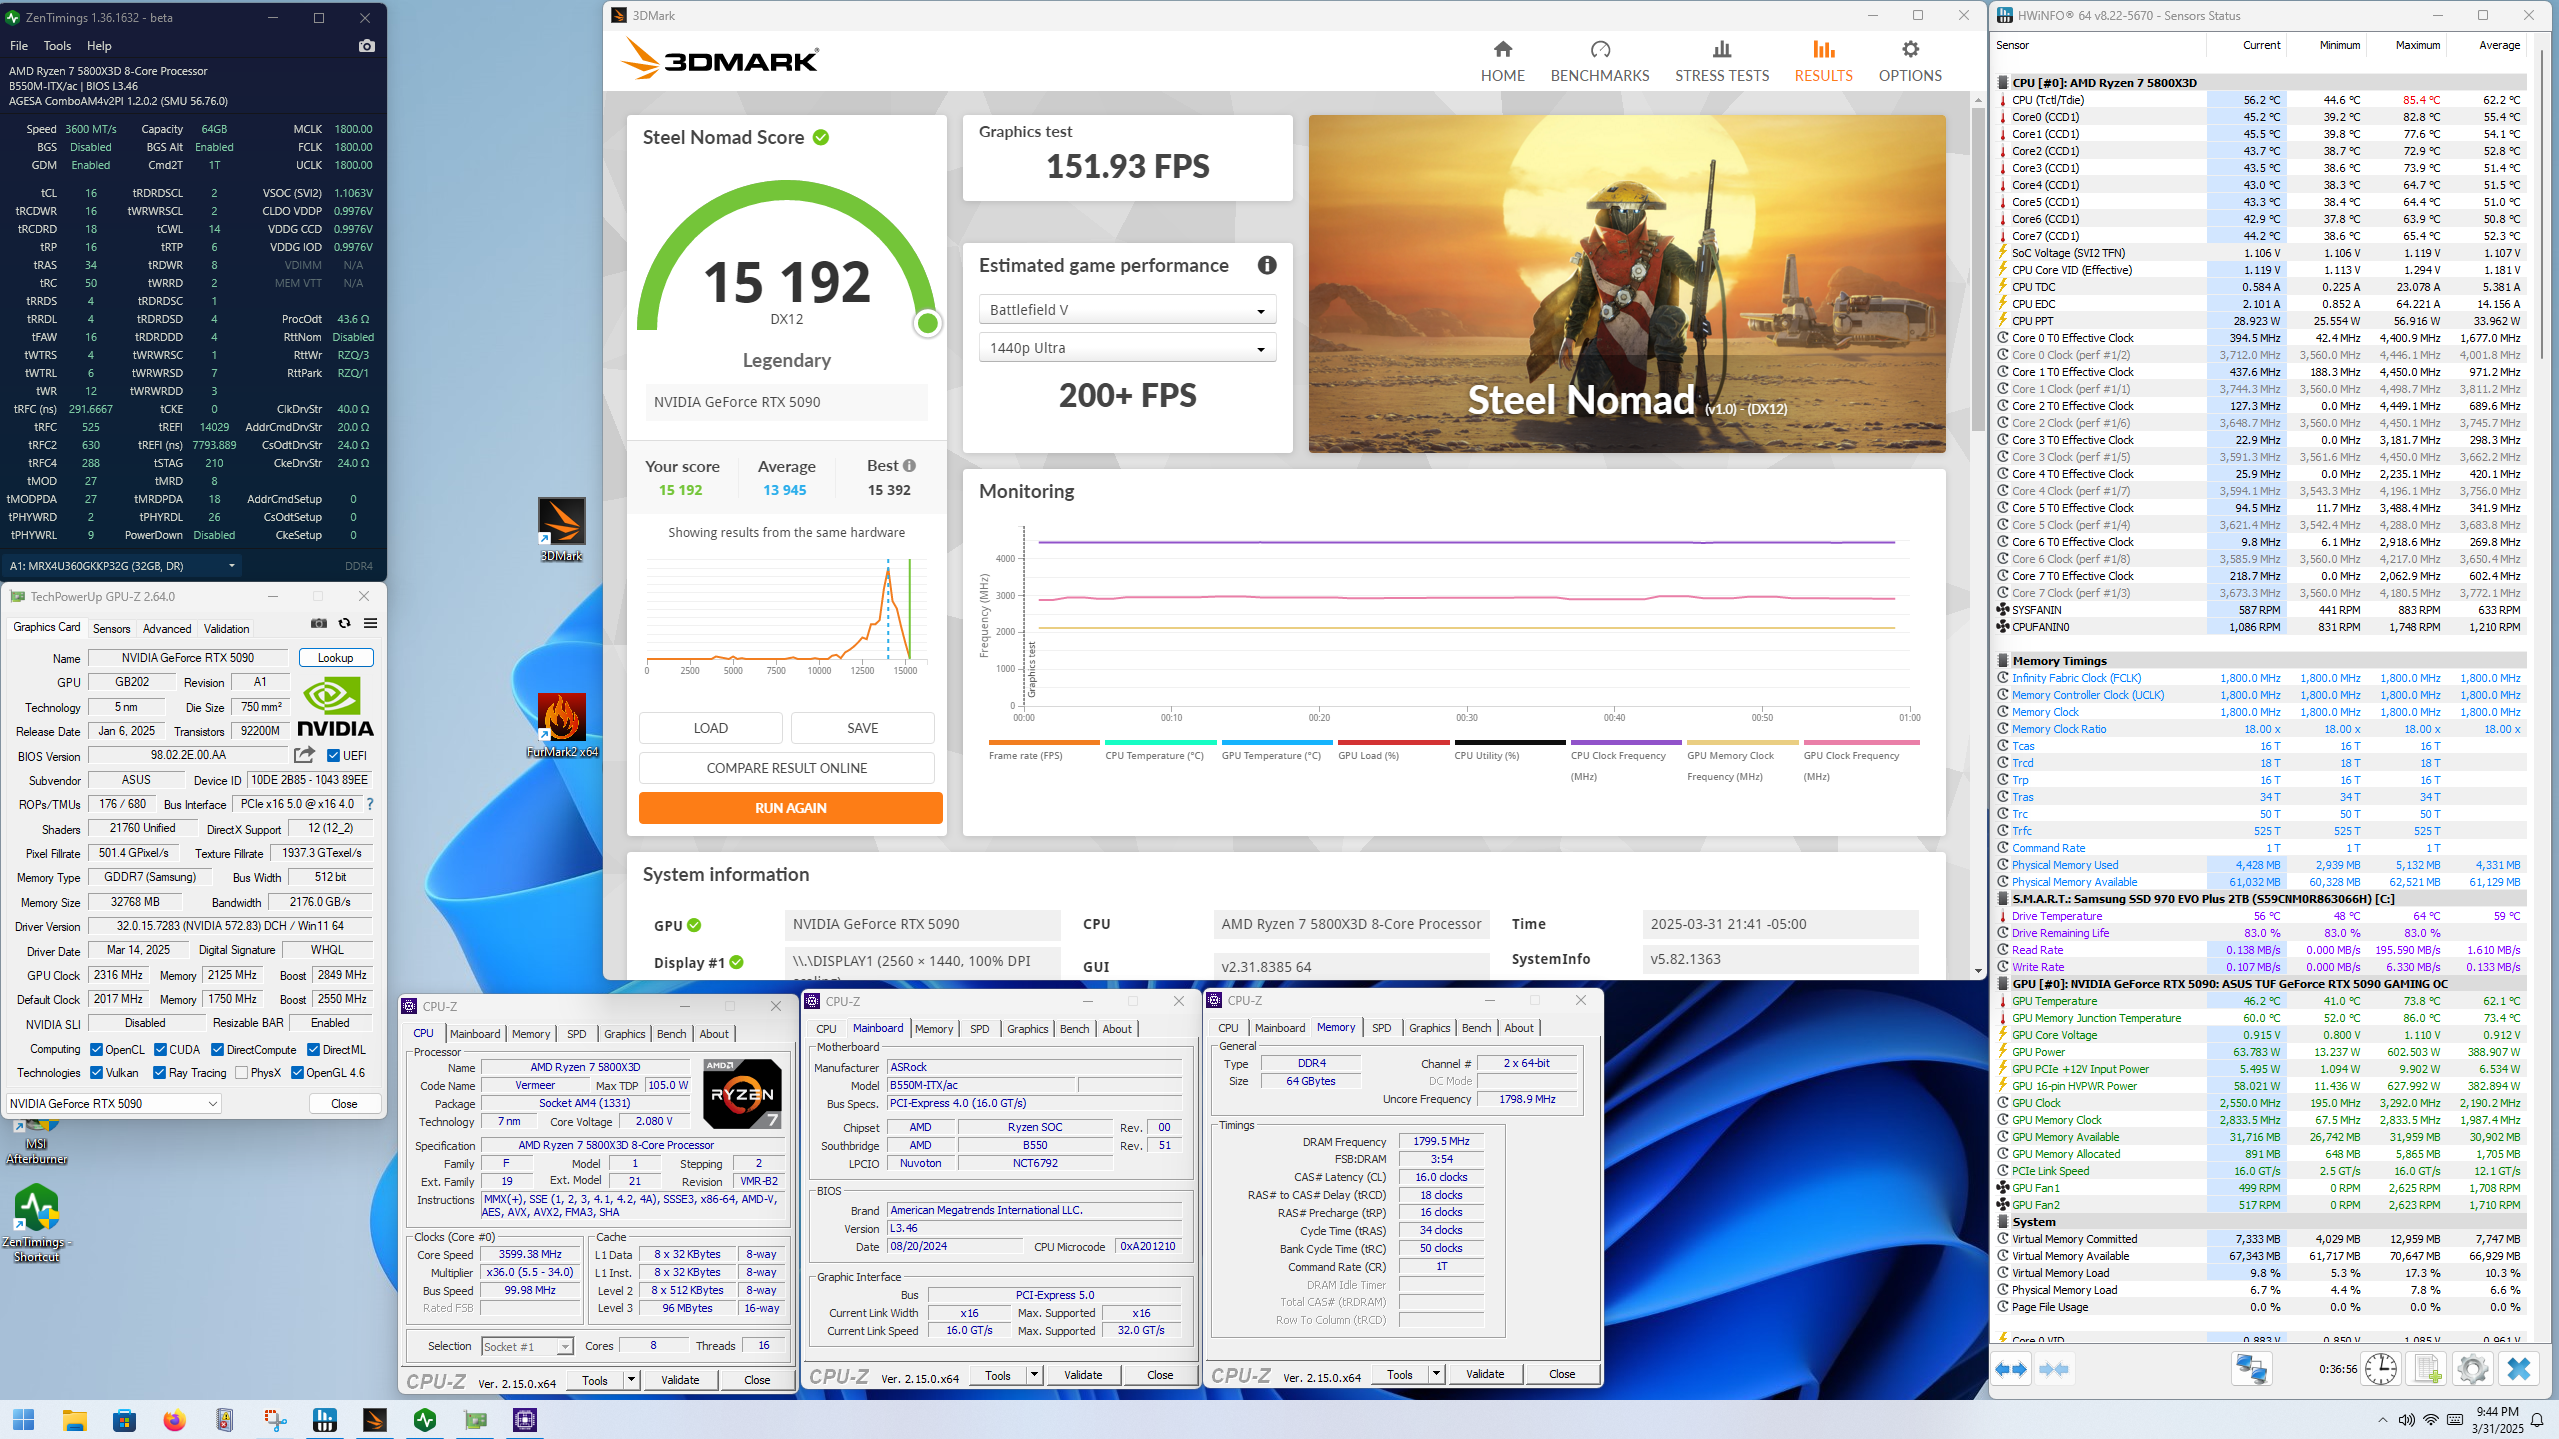The width and height of the screenshot is (2559, 1439).
Task: Click HWiNFO blue X close sensors button
Action: [2518, 1369]
